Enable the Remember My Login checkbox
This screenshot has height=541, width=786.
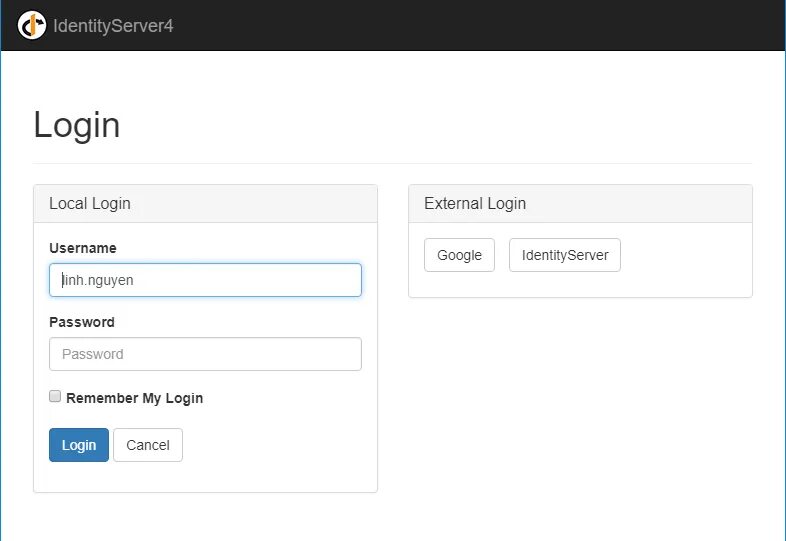tap(55, 396)
